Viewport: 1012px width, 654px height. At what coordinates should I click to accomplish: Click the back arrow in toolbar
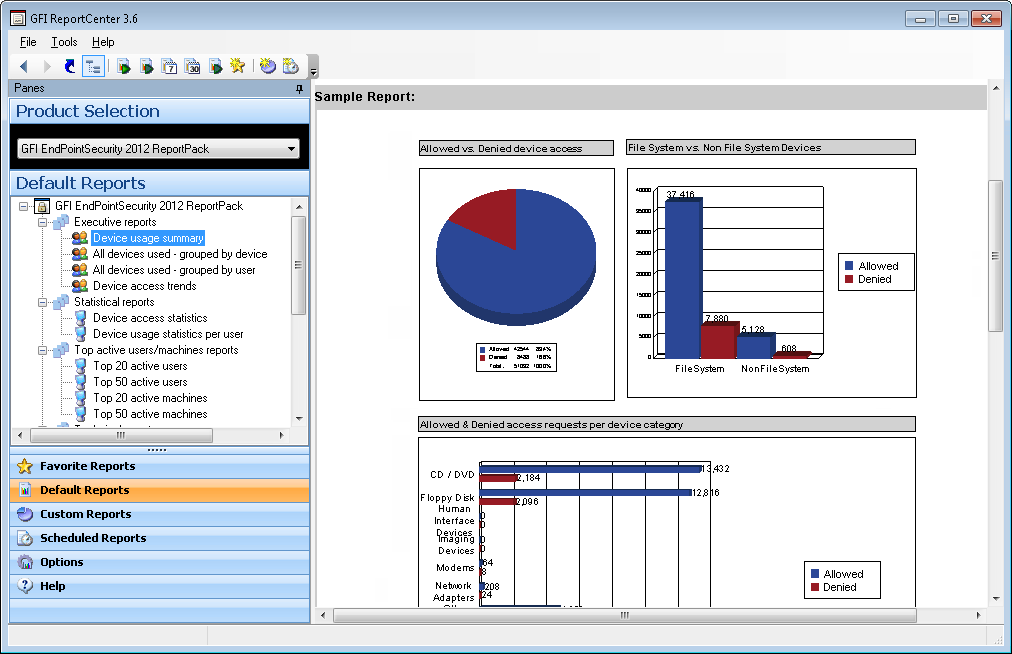point(25,66)
